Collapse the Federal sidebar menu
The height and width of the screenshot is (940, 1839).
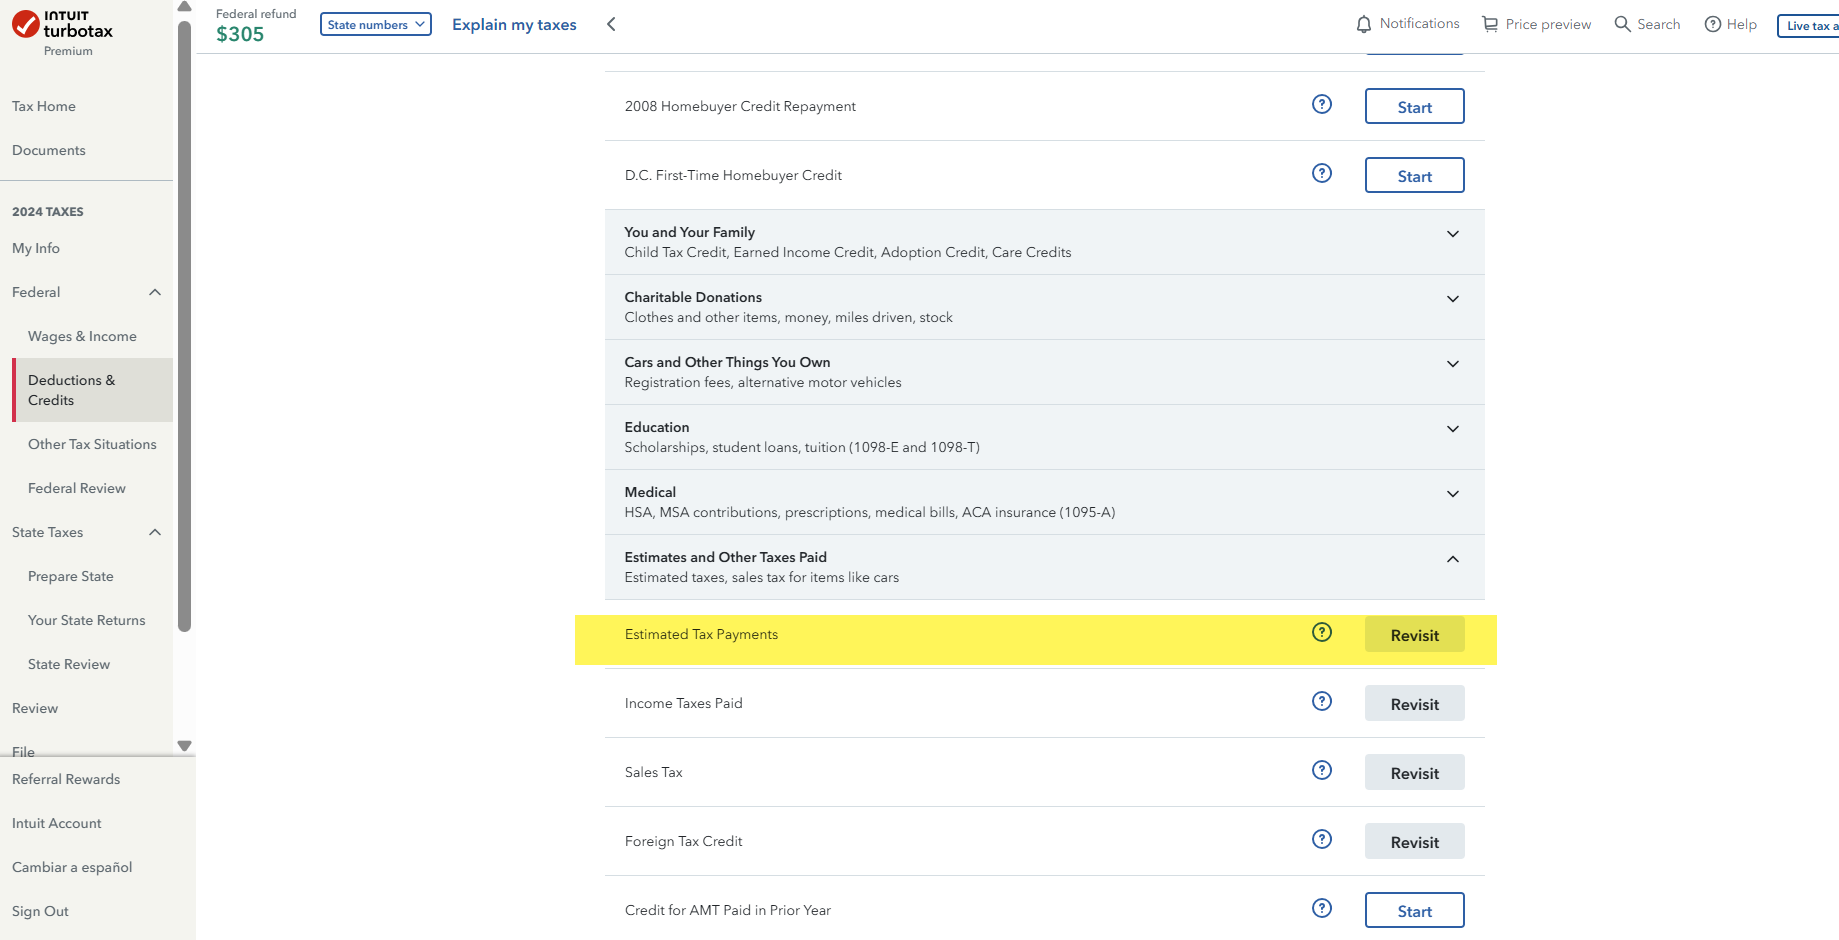155,292
